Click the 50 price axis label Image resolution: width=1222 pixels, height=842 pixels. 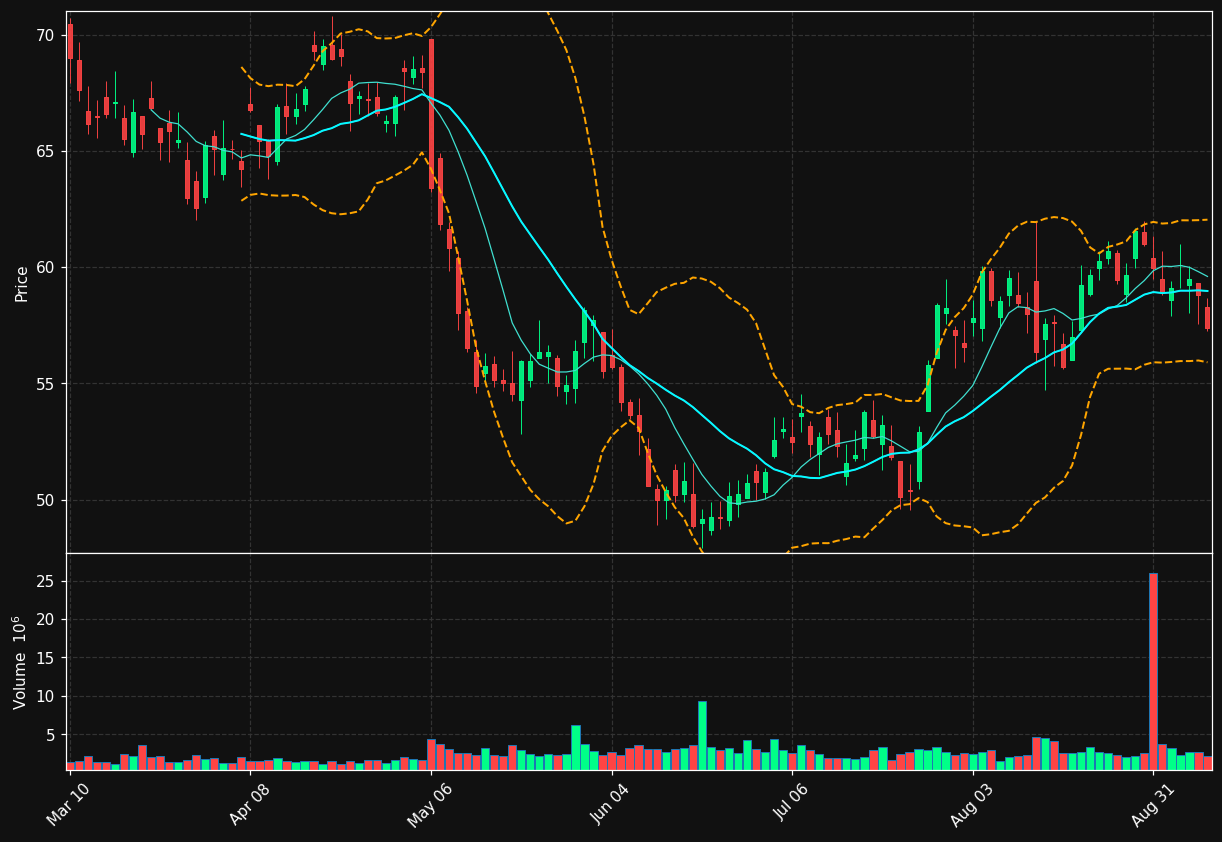coord(45,500)
